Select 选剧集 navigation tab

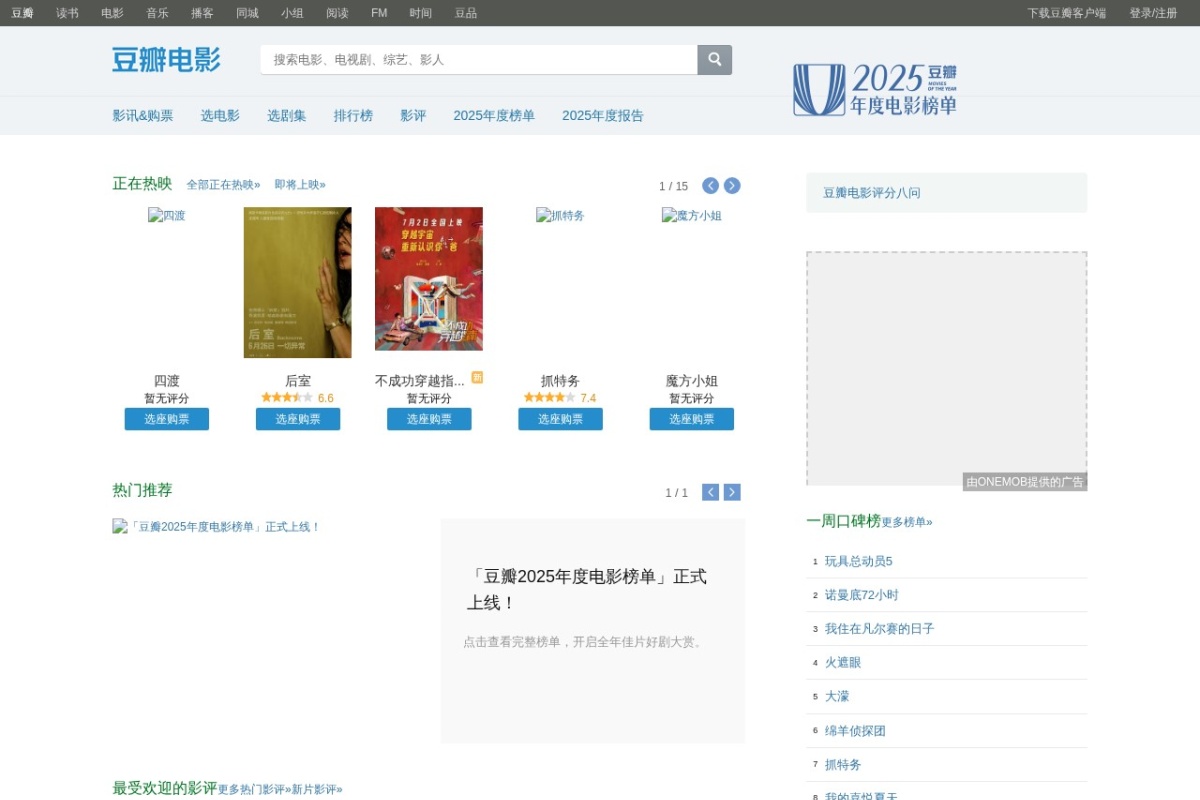pos(287,116)
